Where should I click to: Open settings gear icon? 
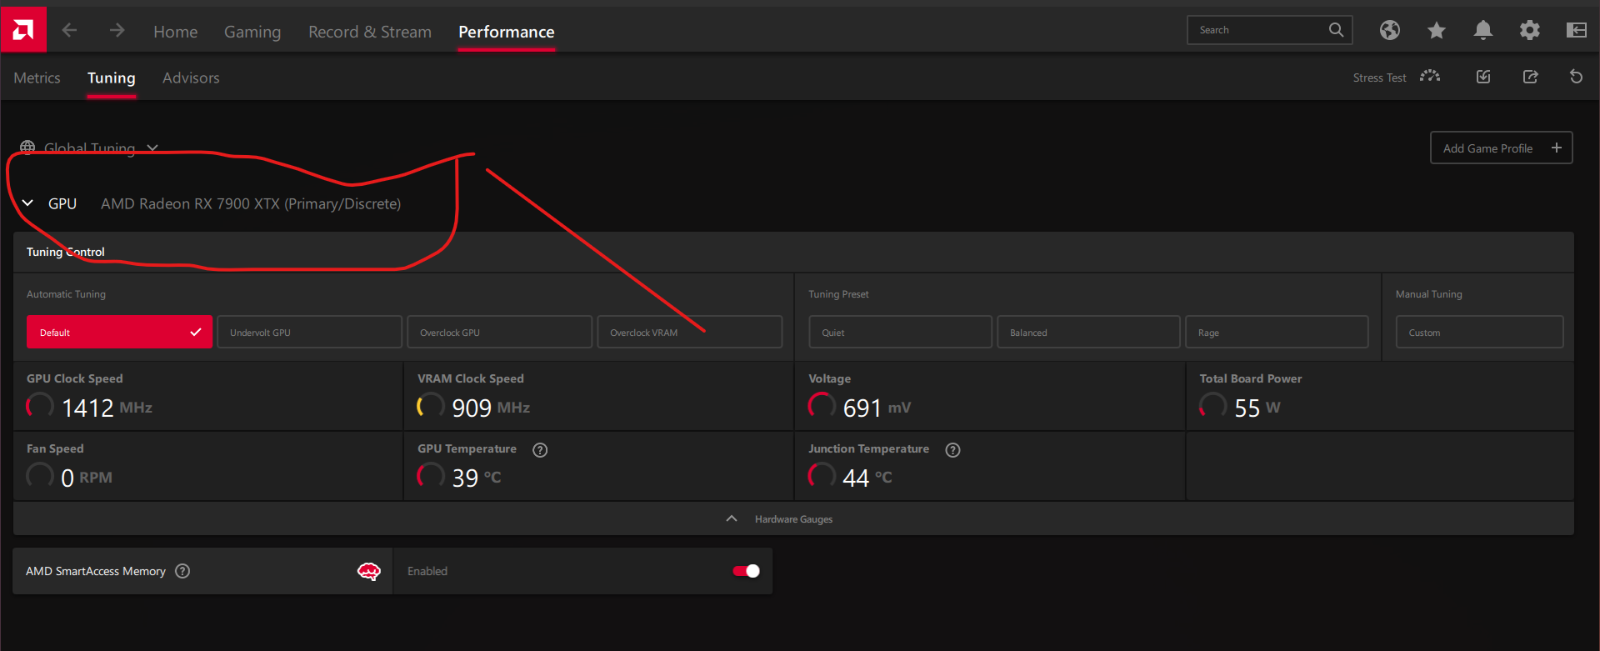click(1530, 30)
